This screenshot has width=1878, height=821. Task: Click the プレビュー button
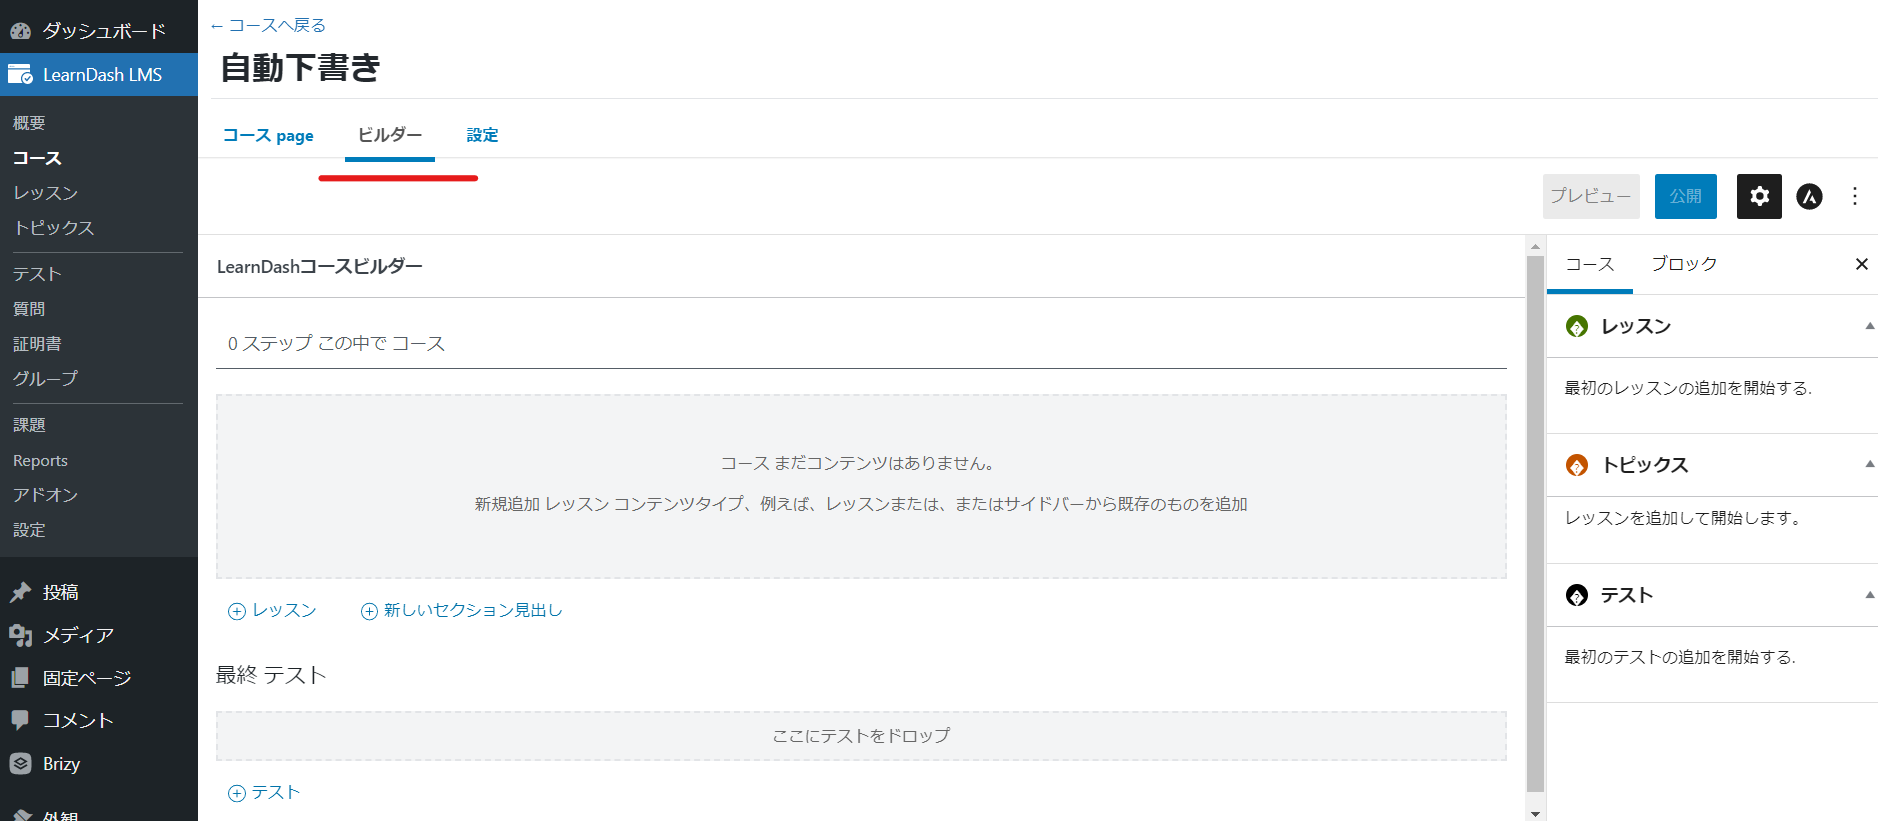tap(1590, 196)
